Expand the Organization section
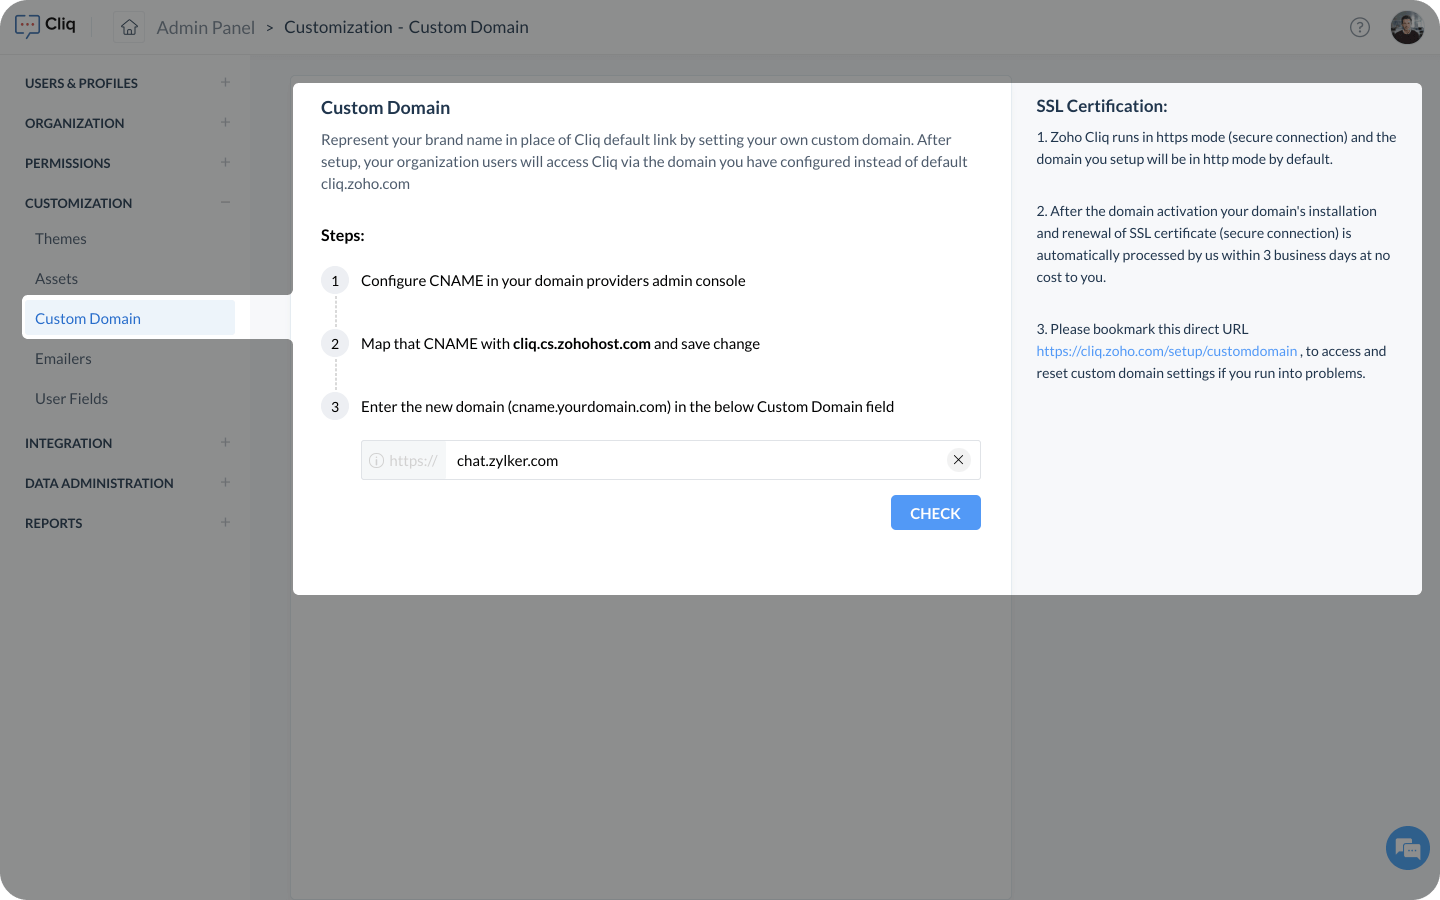This screenshot has width=1440, height=900. point(225,122)
